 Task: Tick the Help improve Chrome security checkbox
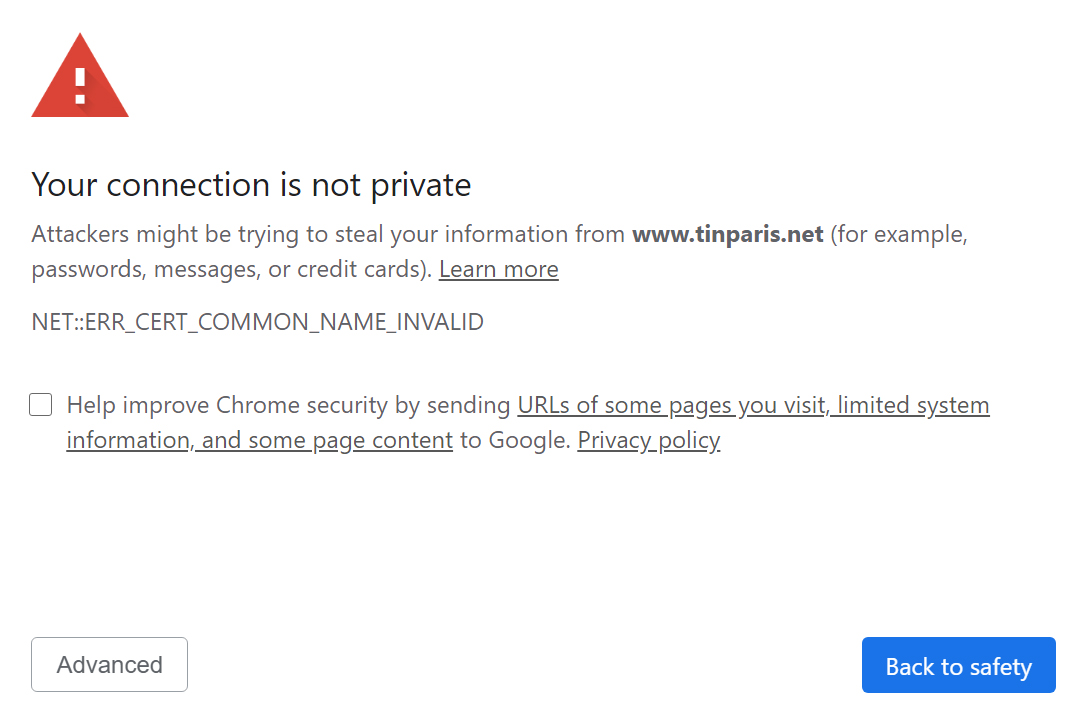click(41, 404)
